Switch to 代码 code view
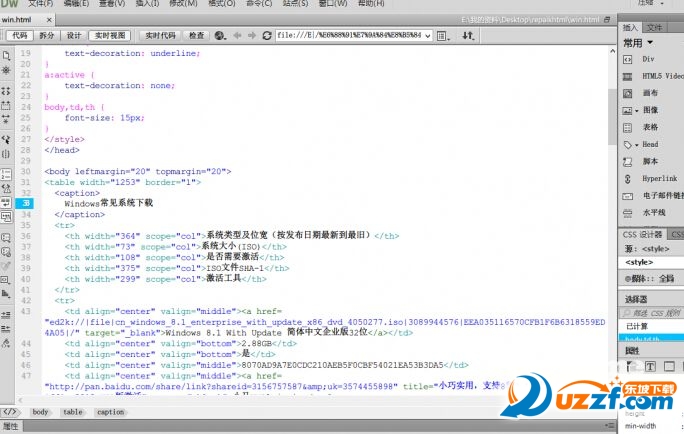This screenshot has width=684, height=434. click(x=20, y=35)
